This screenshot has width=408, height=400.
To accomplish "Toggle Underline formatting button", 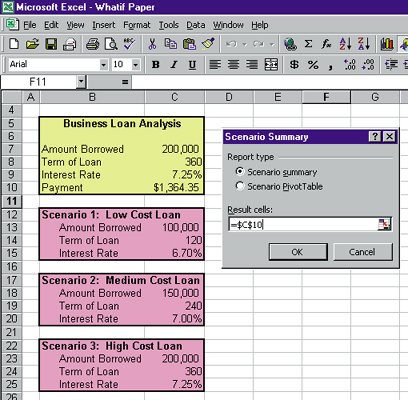I will coord(192,64).
